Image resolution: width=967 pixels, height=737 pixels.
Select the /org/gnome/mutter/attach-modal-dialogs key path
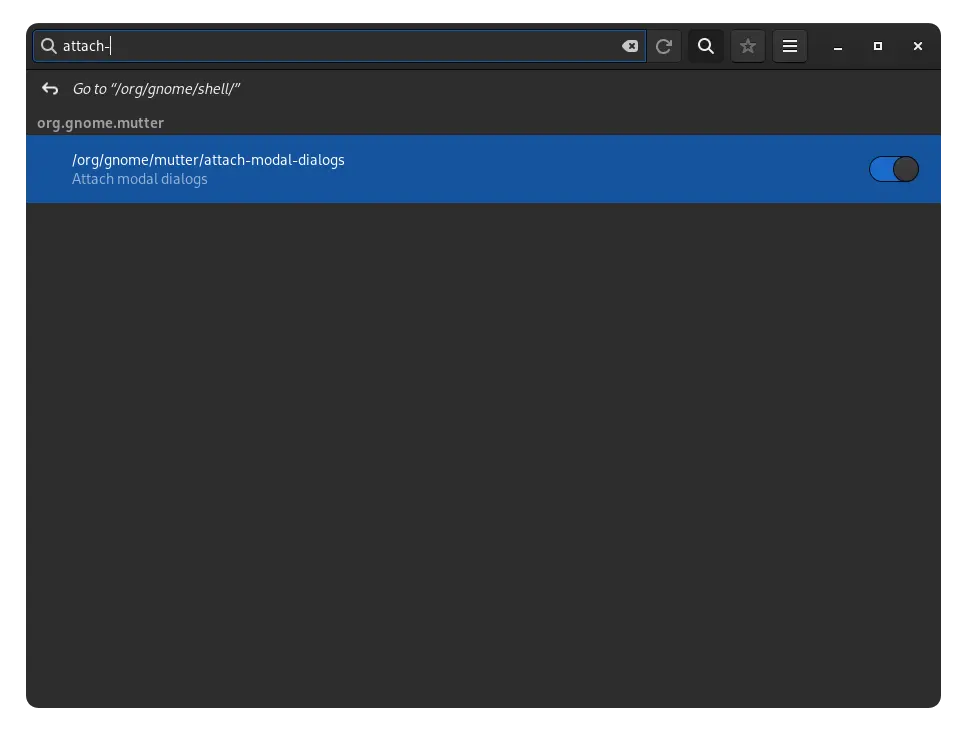click(x=208, y=160)
